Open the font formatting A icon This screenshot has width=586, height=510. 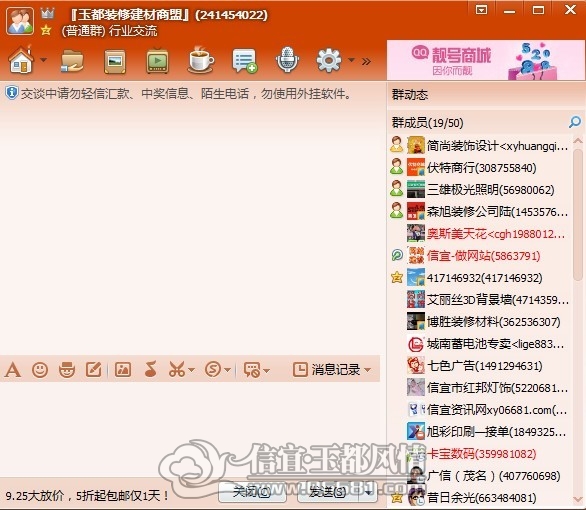tap(13, 370)
